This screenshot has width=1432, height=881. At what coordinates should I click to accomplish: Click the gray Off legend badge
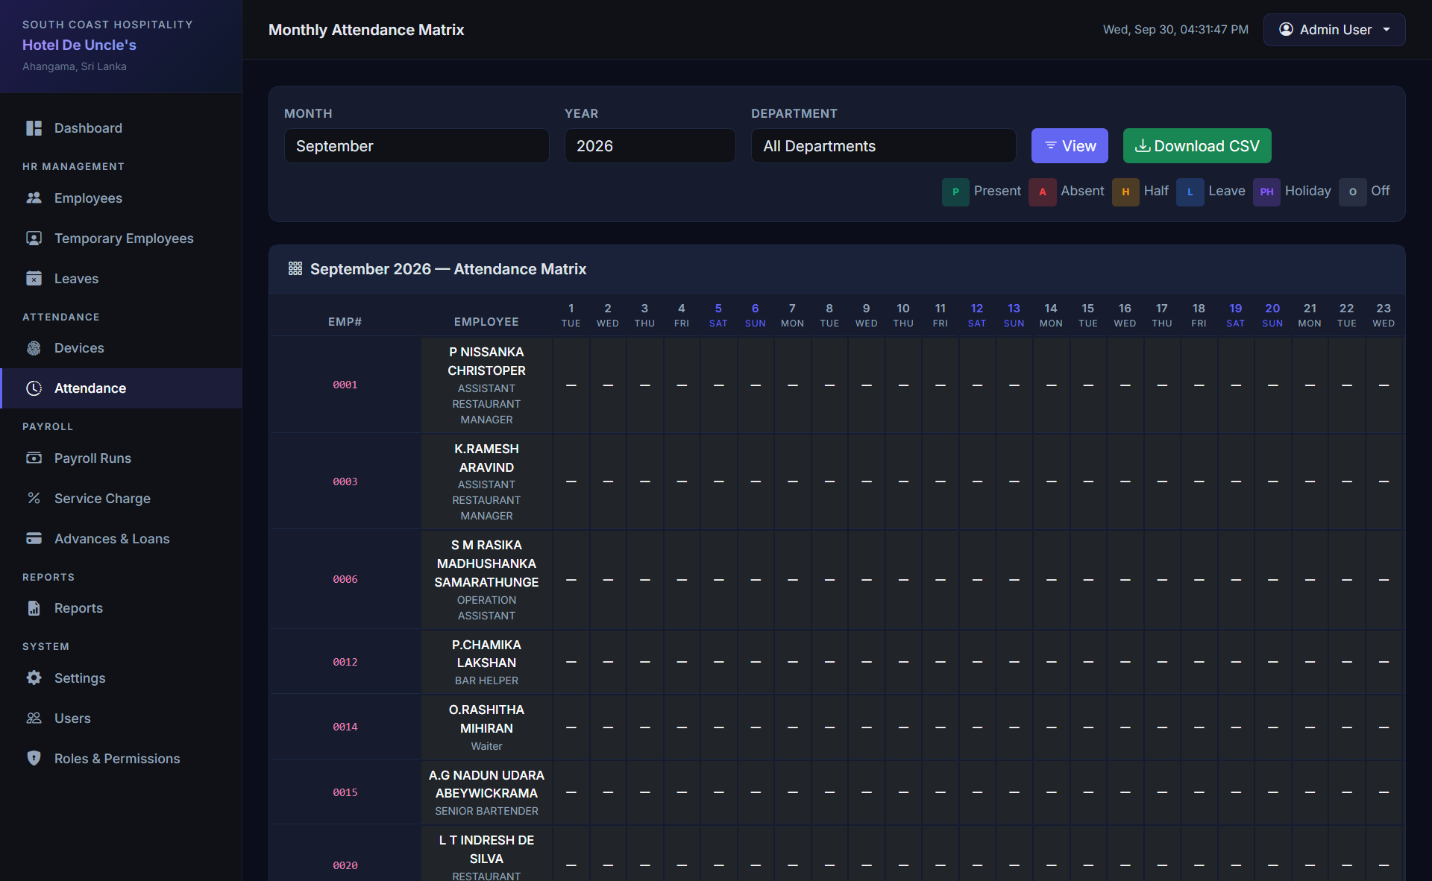(x=1353, y=191)
